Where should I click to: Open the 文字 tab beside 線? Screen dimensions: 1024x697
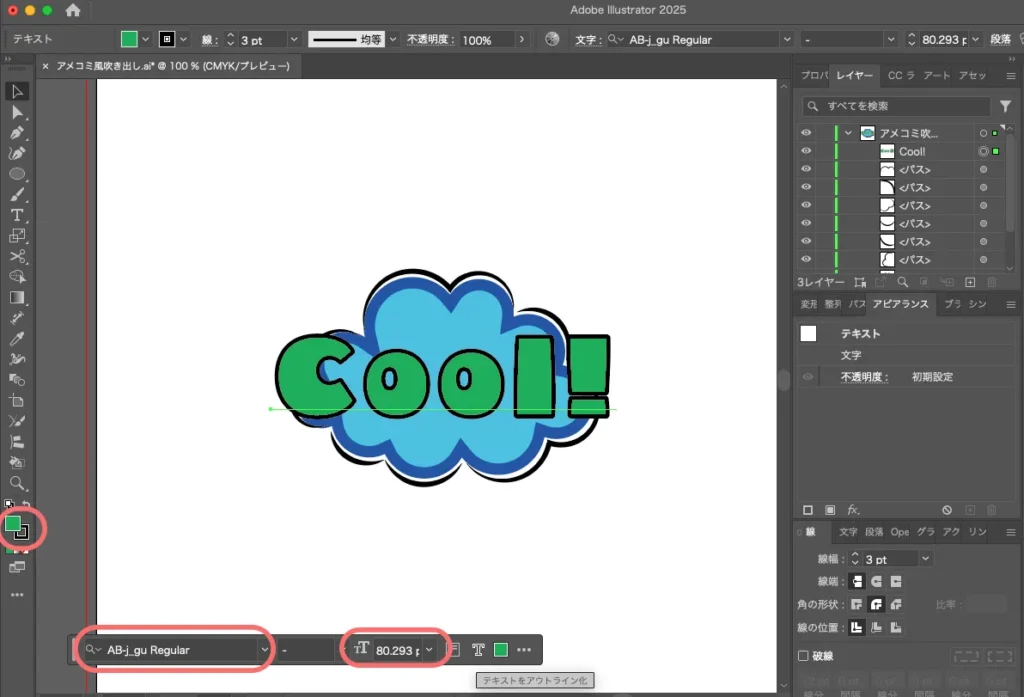[x=848, y=532]
